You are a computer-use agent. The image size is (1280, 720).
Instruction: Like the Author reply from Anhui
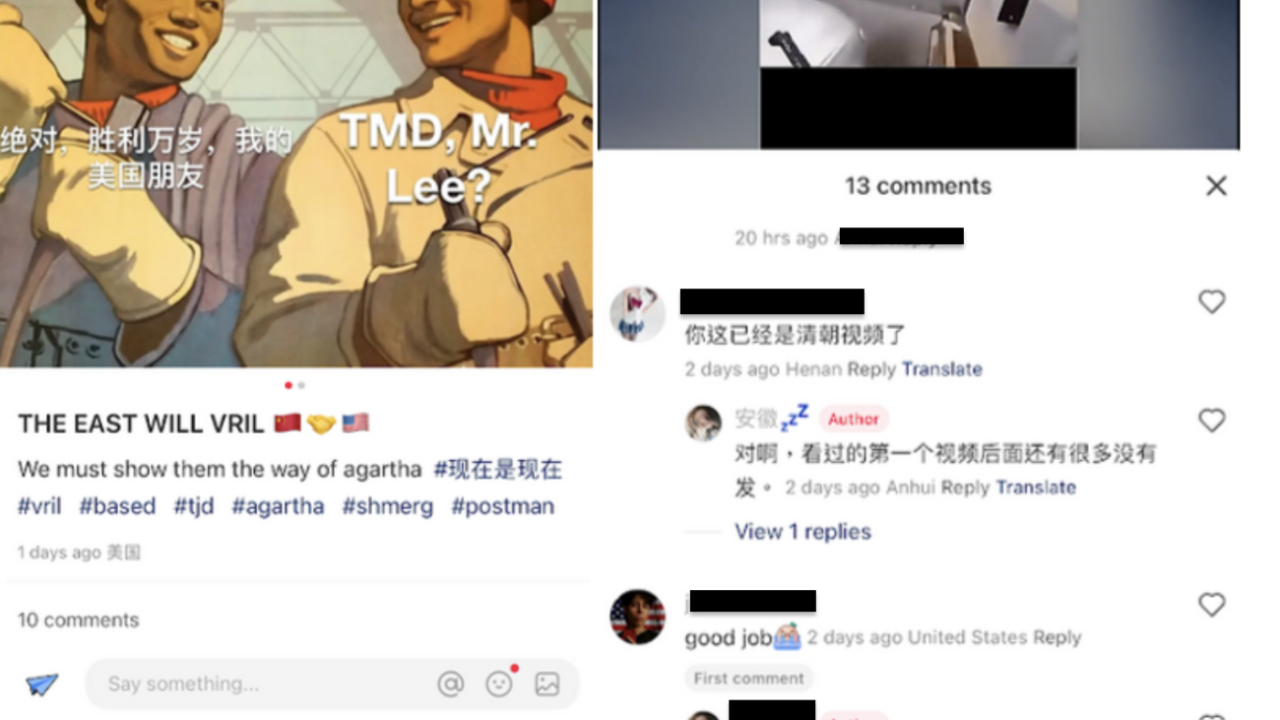[1212, 421]
